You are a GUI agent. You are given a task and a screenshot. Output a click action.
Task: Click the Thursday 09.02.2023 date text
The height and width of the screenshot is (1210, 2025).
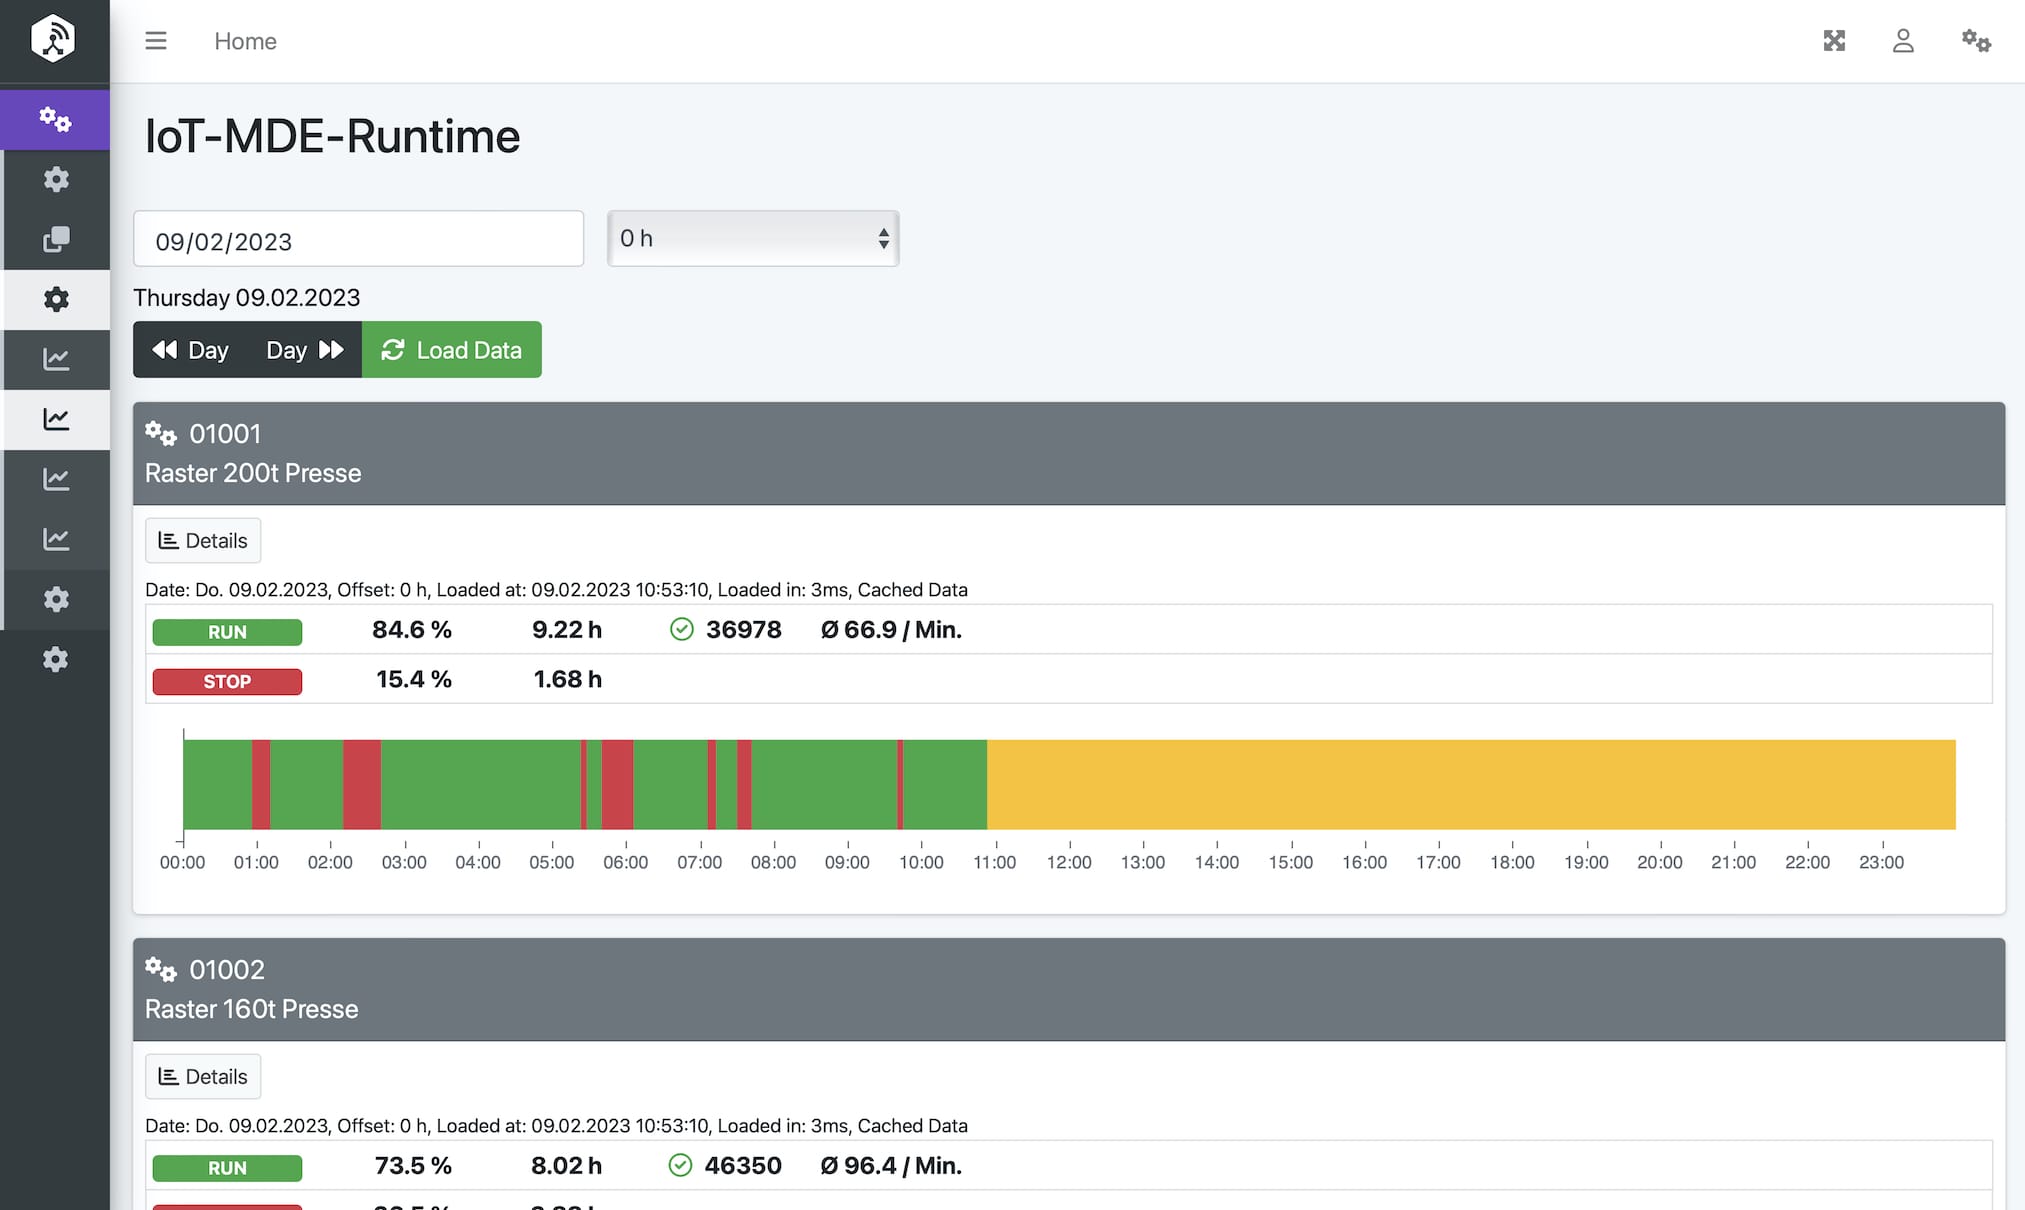[x=246, y=298]
